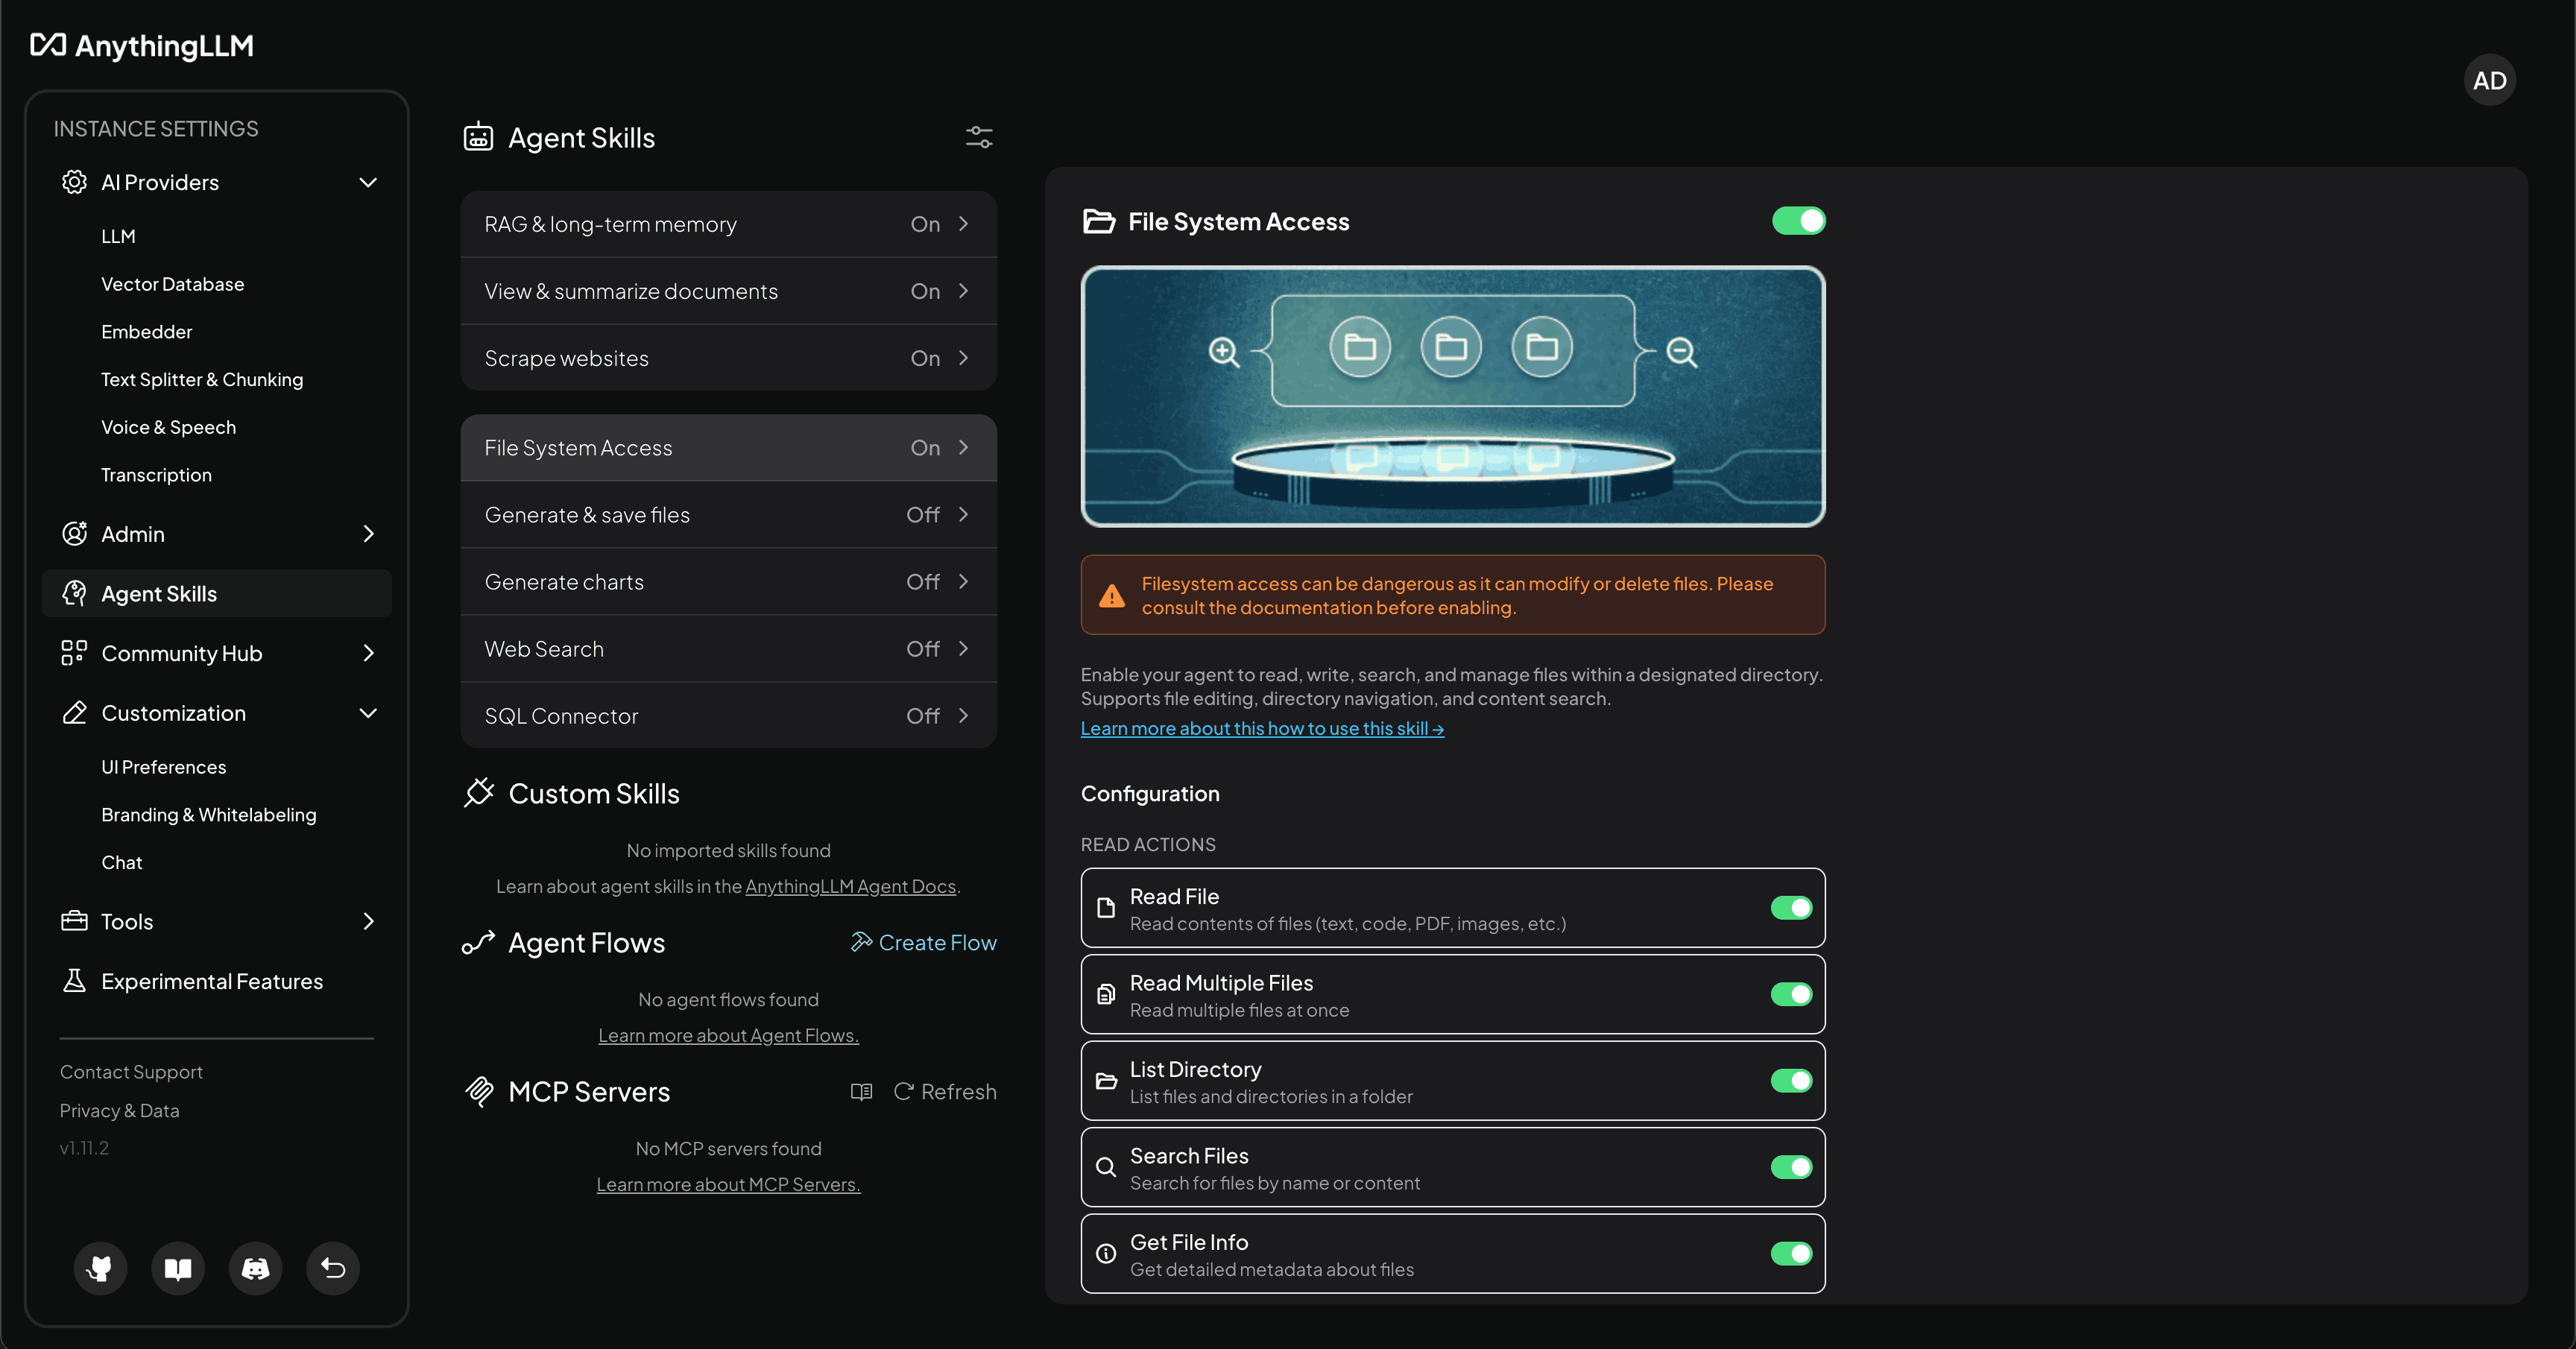This screenshot has width=2576, height=1349.
Task: Open the GitHub icon in the sidebar footer
Action: point(100,1268)
